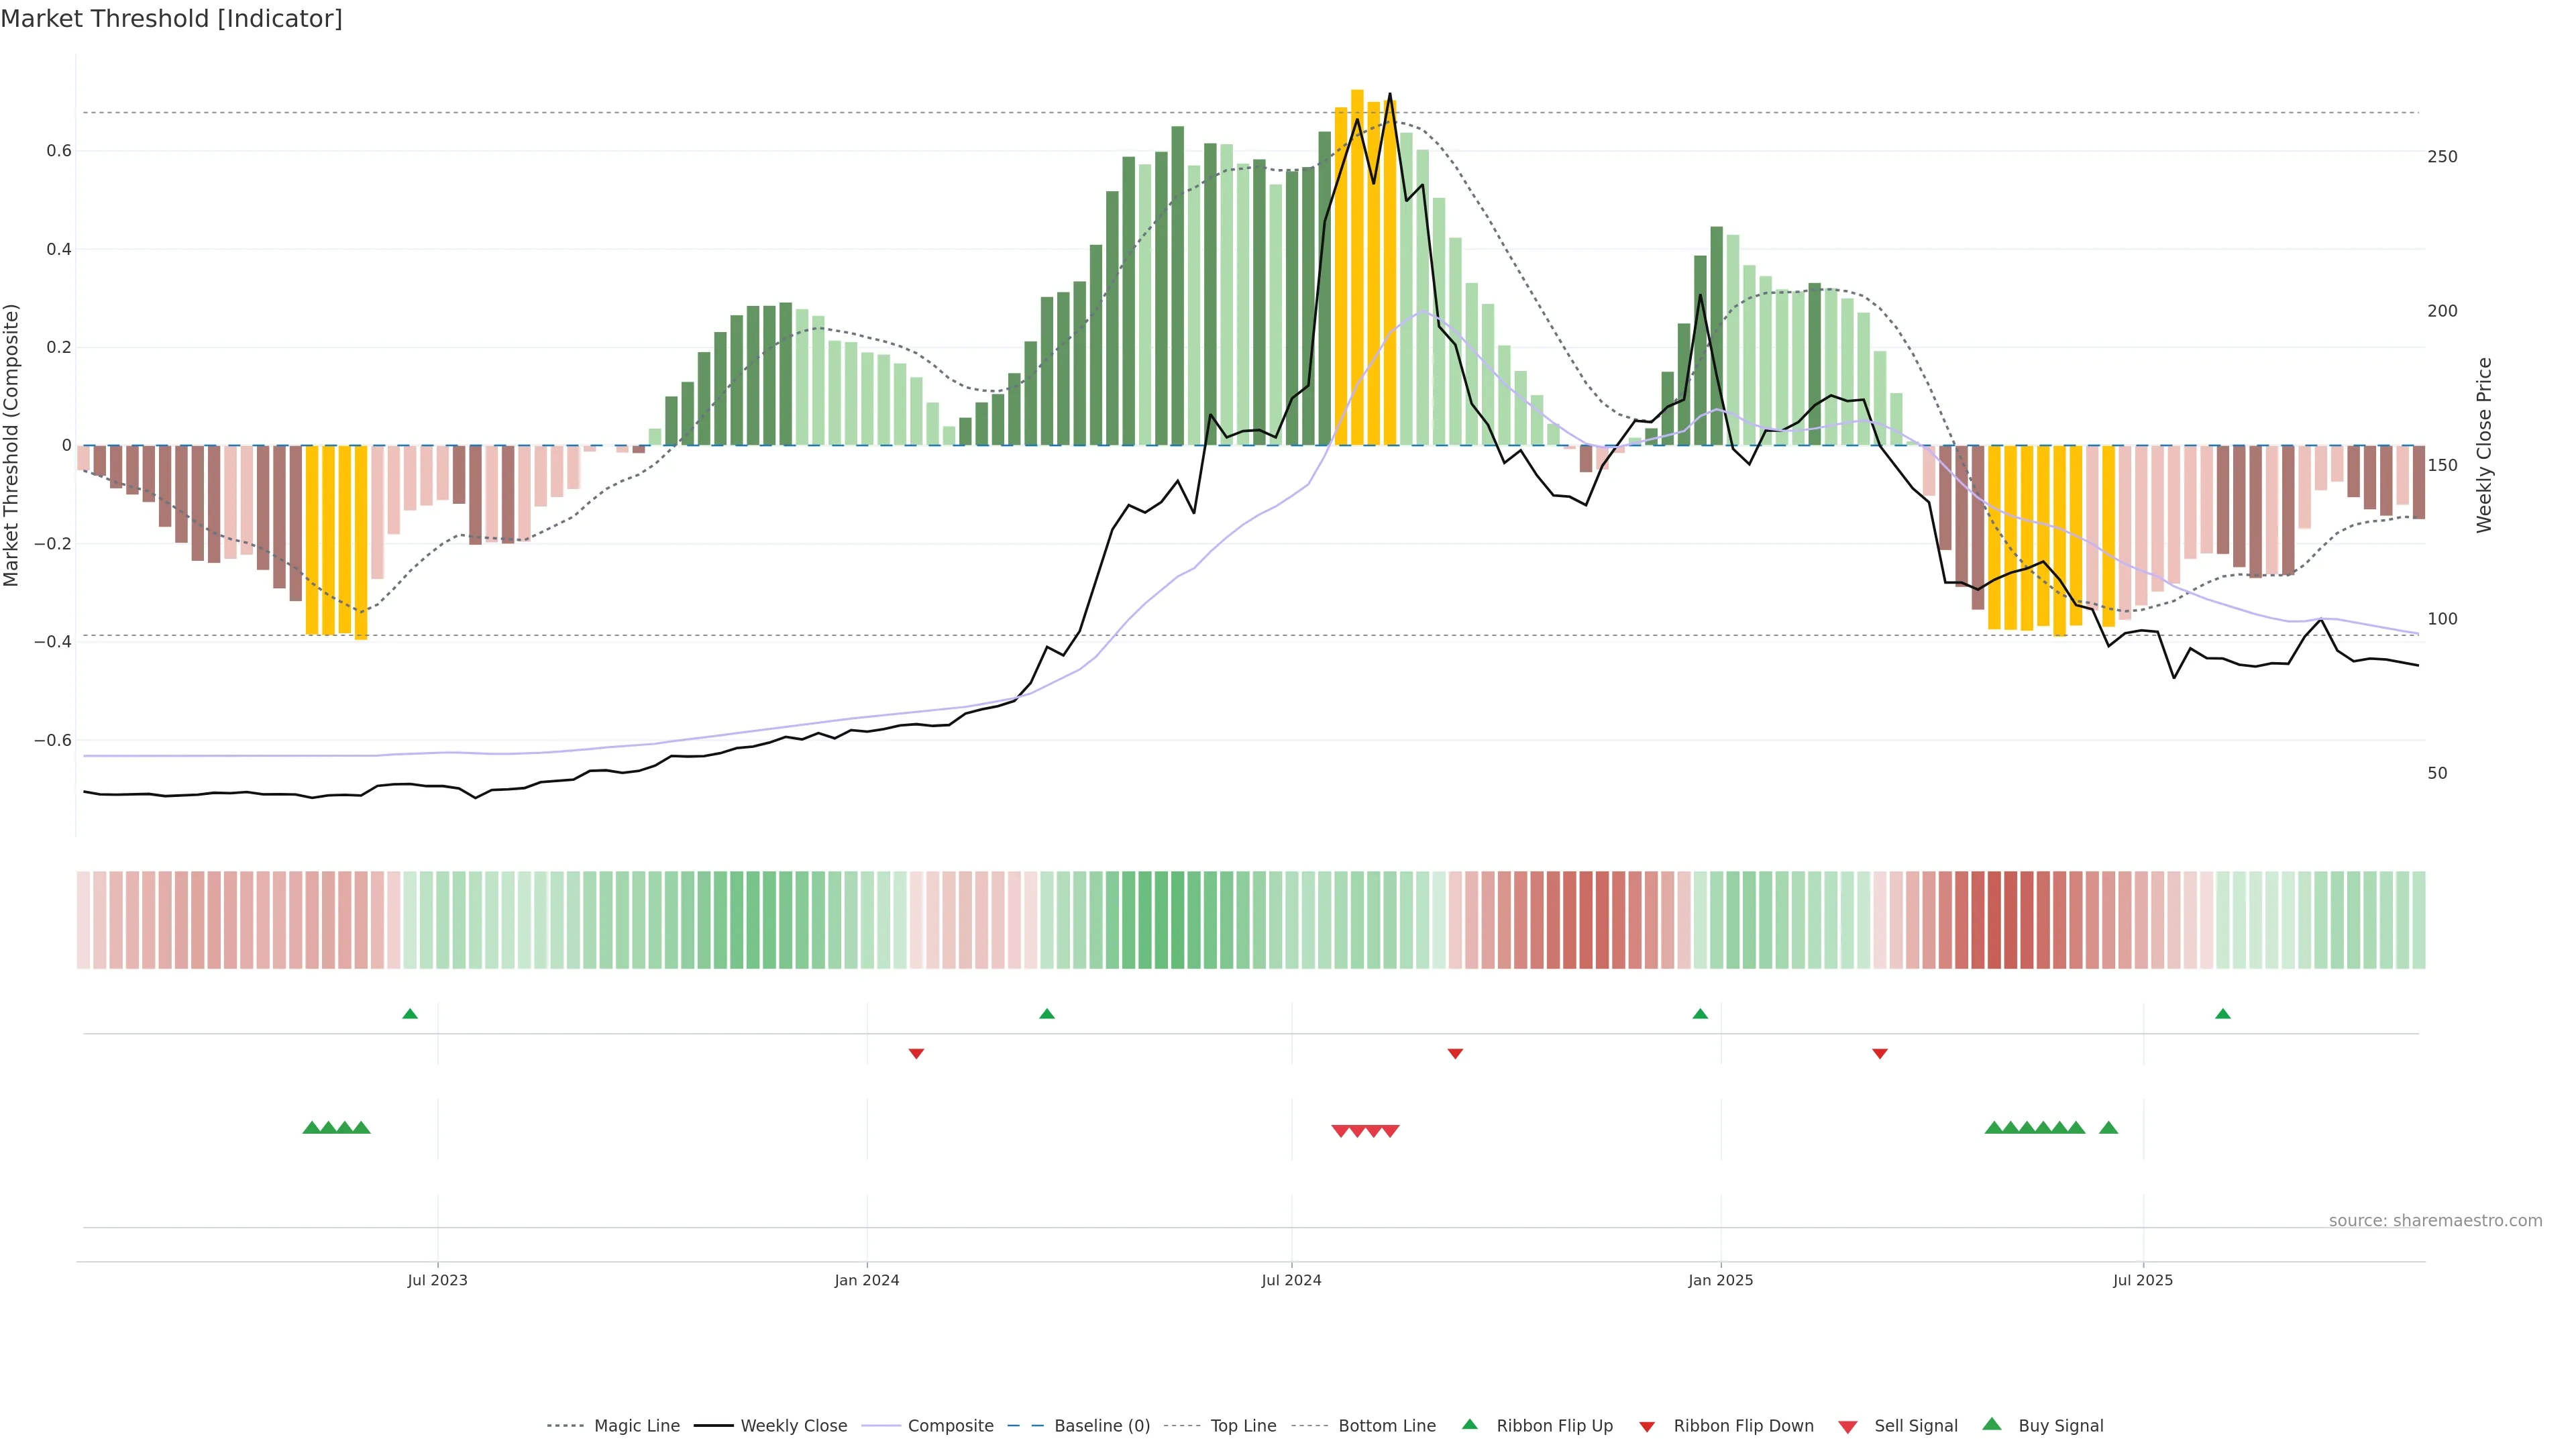Click the Sell Signal legend triangle icon
2576x1449 pixels.
pyautogui.click(x=1847, y=1427)
